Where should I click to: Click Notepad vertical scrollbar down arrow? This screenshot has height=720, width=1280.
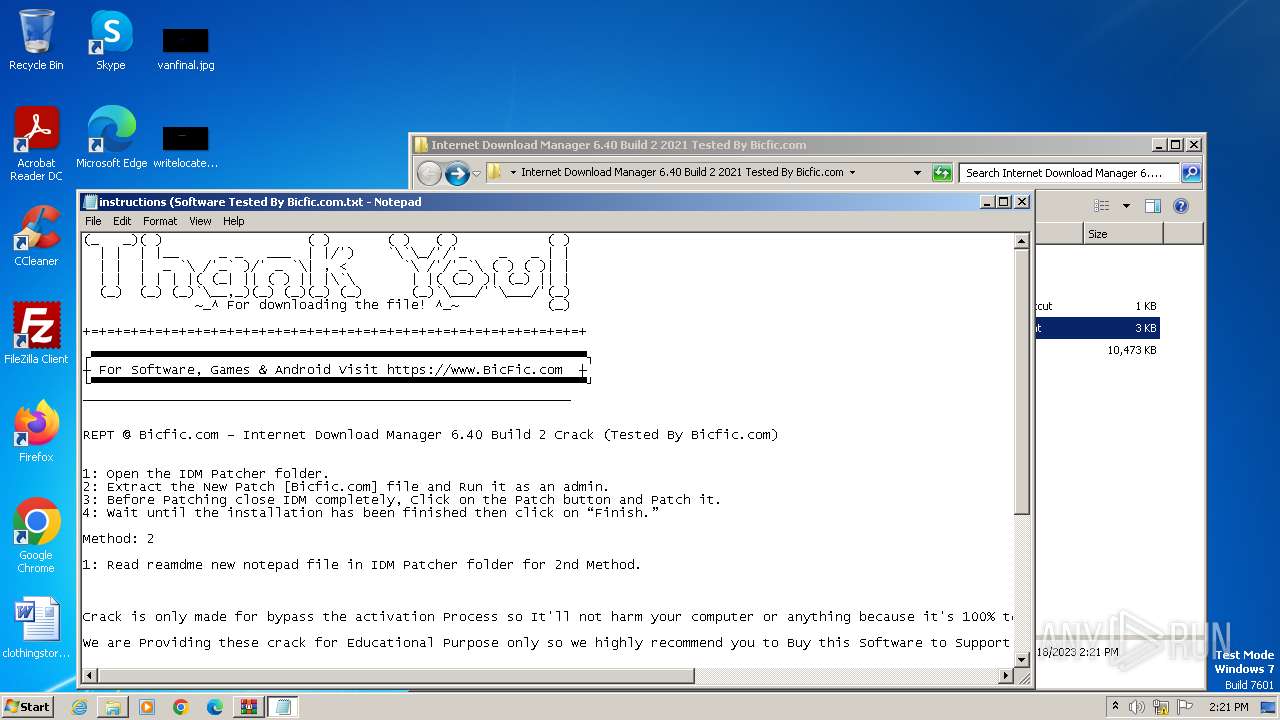[1022, 660]
